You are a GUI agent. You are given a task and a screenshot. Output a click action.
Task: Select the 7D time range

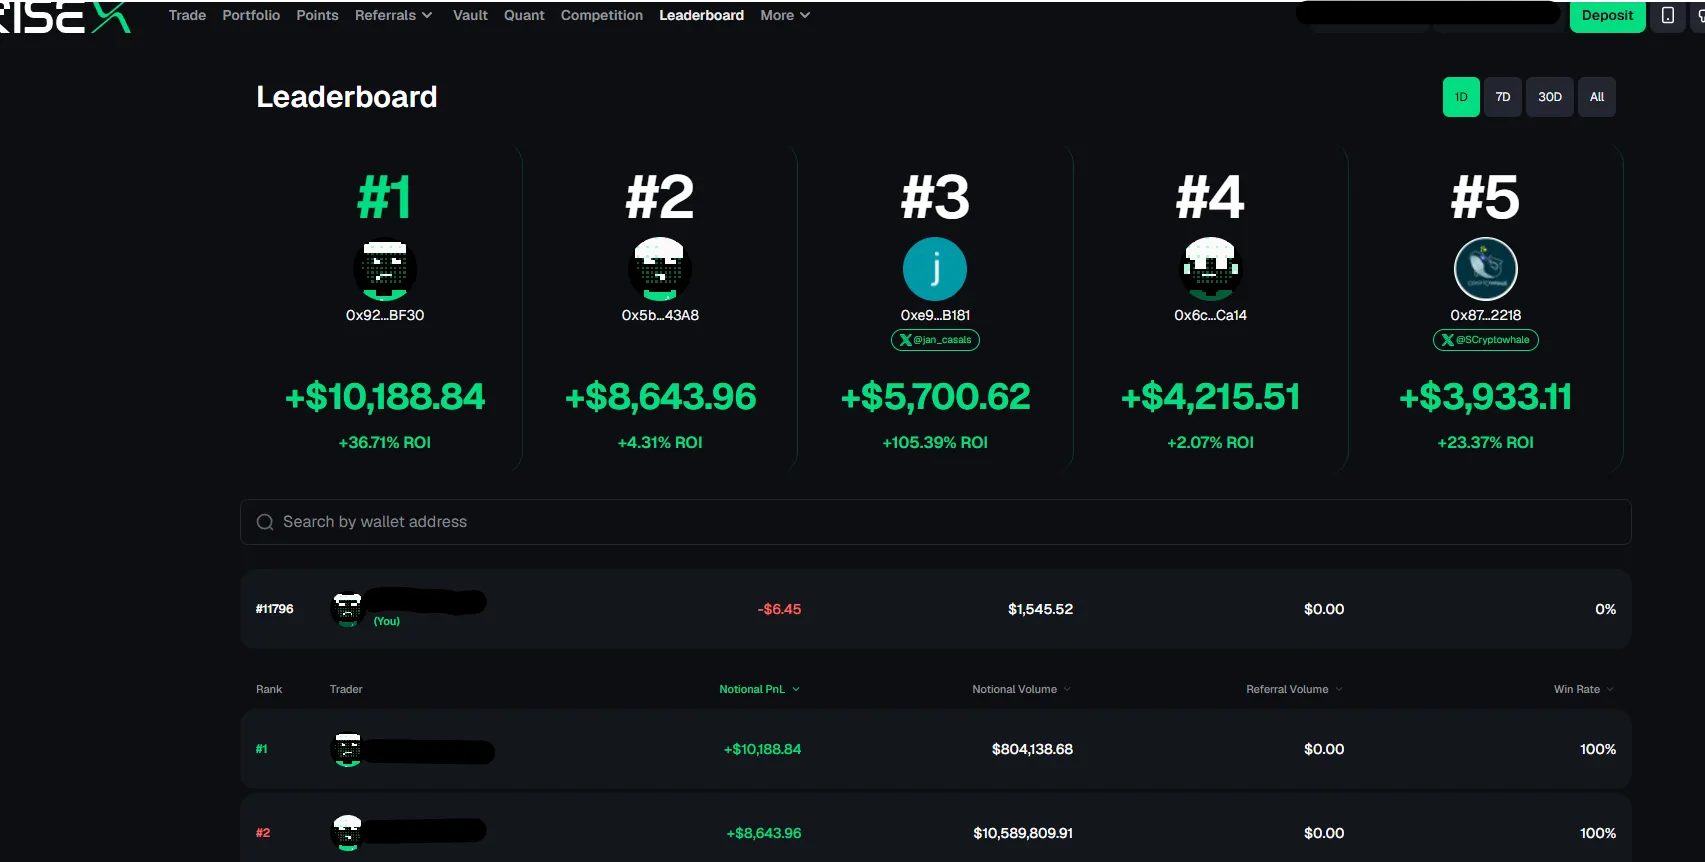click(x=1502, y=97)
